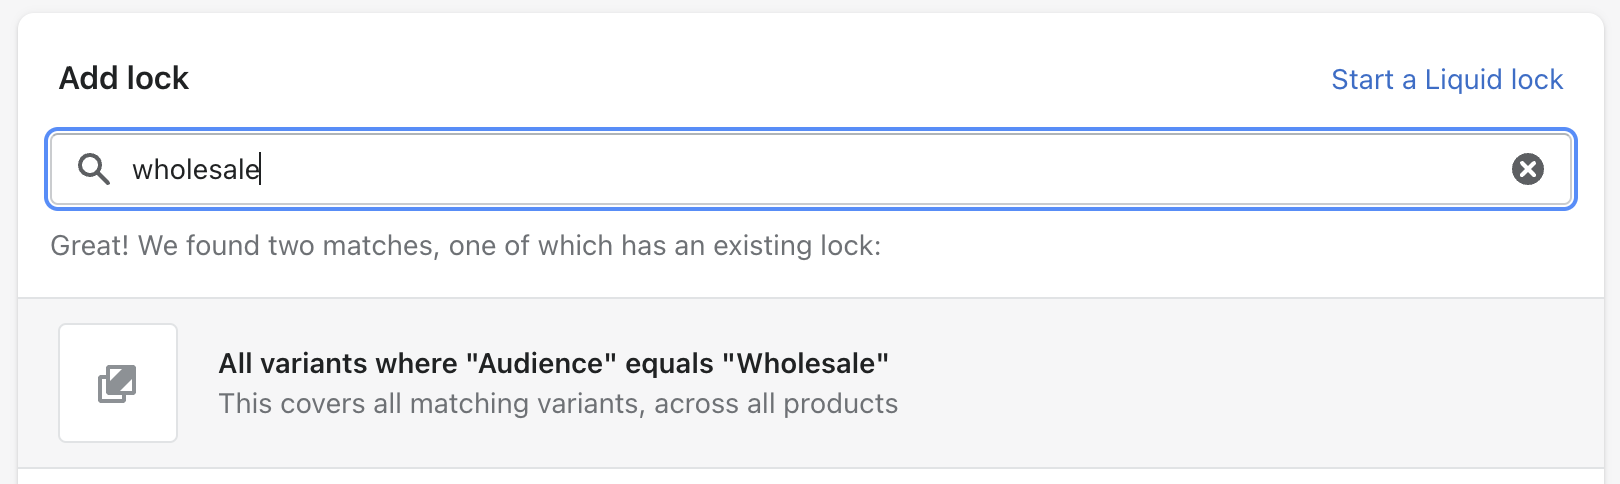The height and width of the screenshot is (484, 1620).
Task: Click the magnifying glass search icon
Action: pos(94,169)
